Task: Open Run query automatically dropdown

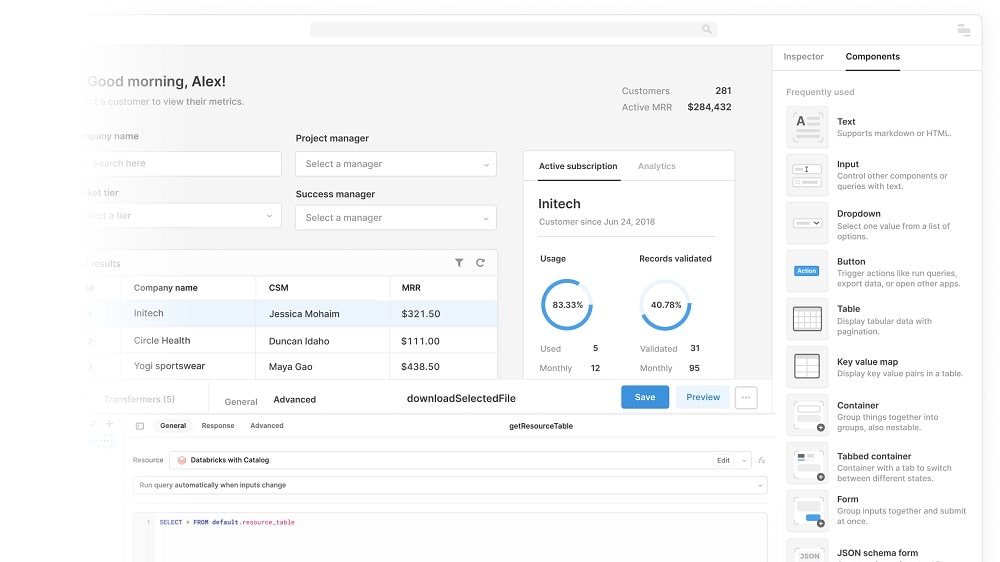Action: click(450, 485)
